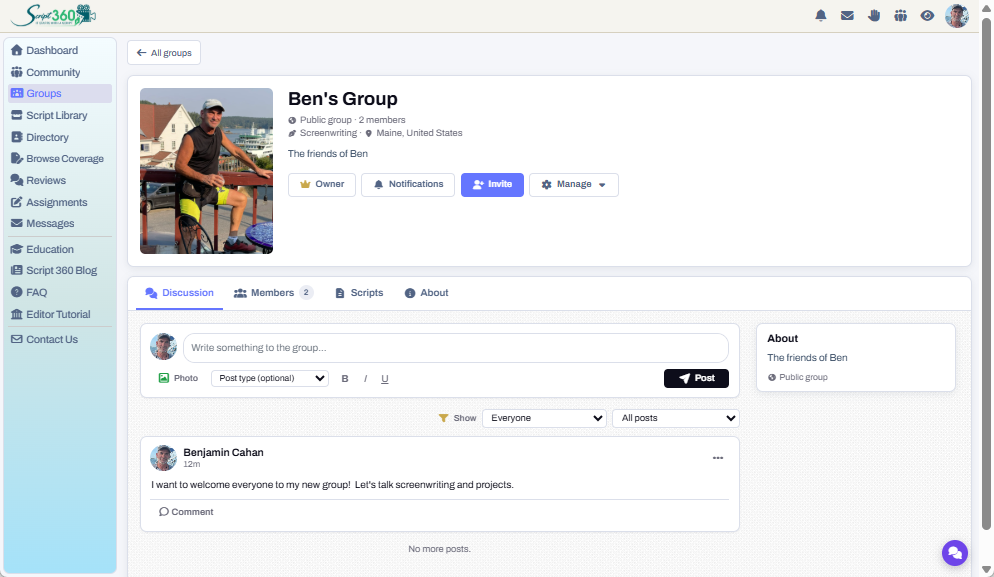
Task: Click the Show filter funnel icon
Action: (444, 418)
